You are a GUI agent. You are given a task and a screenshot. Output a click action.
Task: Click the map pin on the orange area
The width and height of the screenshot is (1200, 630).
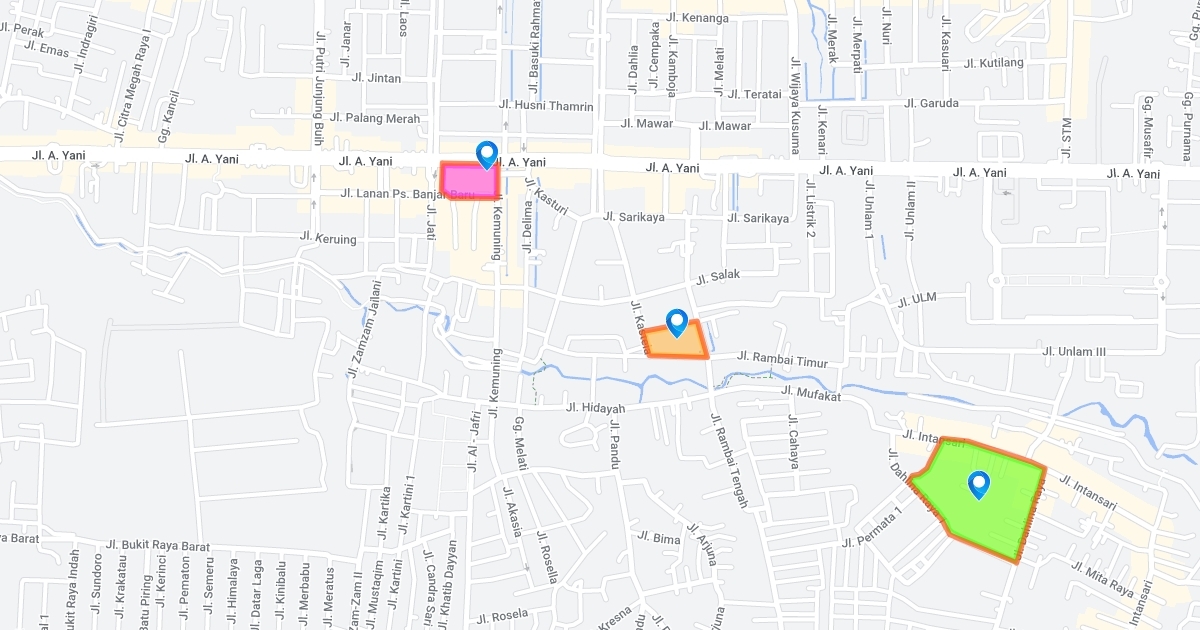pos(677,323)
